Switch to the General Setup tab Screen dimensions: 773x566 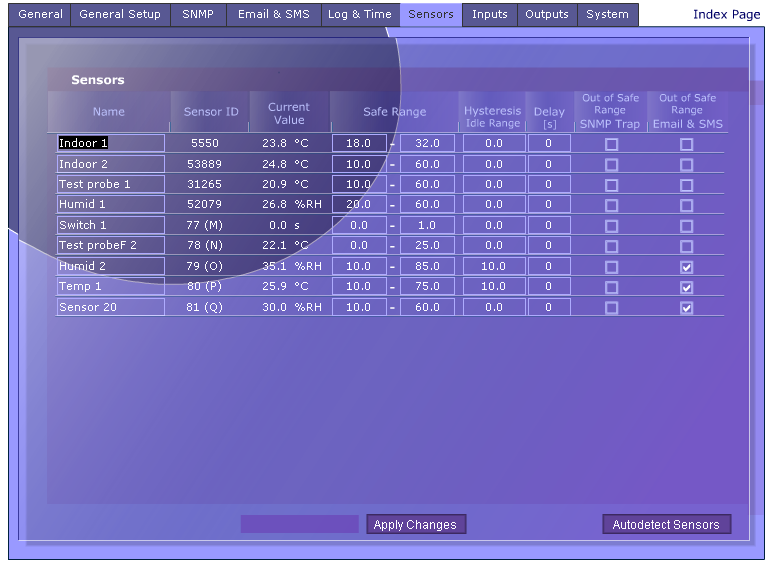120,14
